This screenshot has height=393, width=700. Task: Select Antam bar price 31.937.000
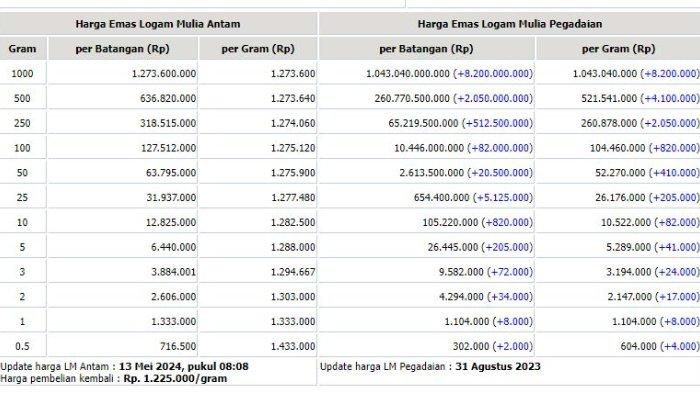click(x=171, y=197)
